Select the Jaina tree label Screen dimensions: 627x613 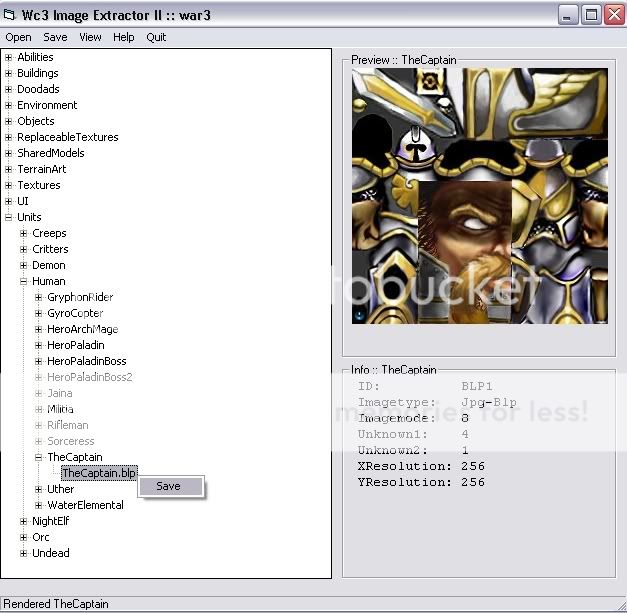(60, 393)
